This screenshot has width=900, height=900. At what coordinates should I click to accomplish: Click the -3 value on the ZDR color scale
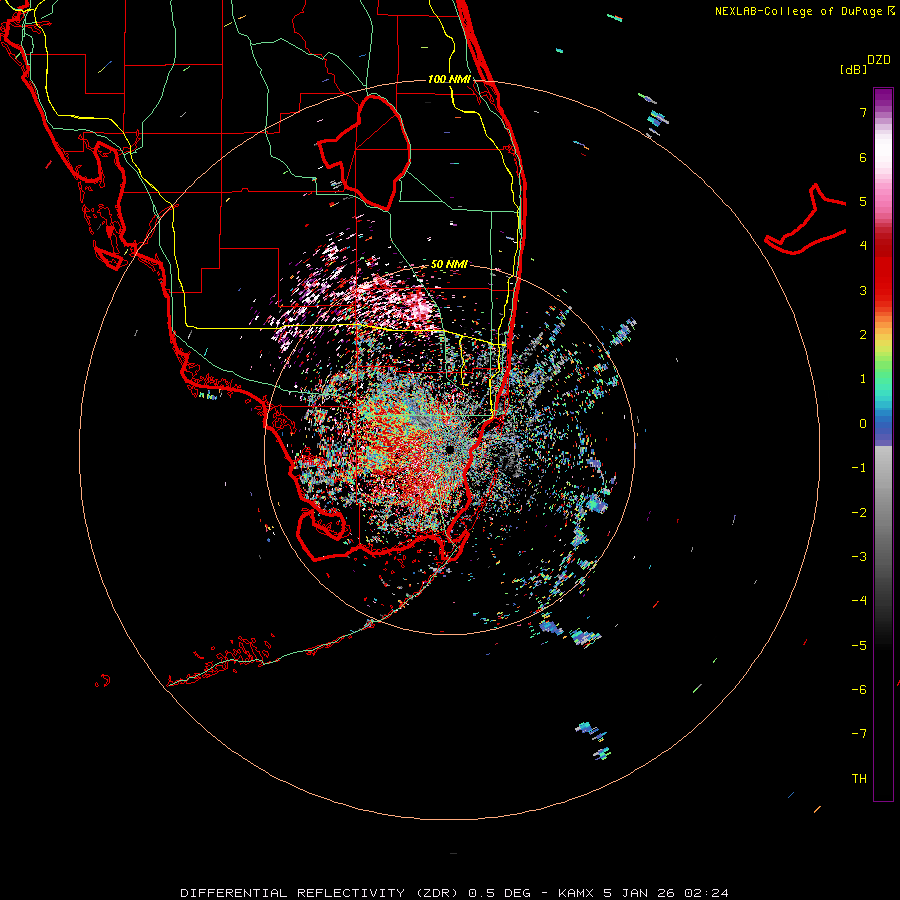click(x=859, y=557)
